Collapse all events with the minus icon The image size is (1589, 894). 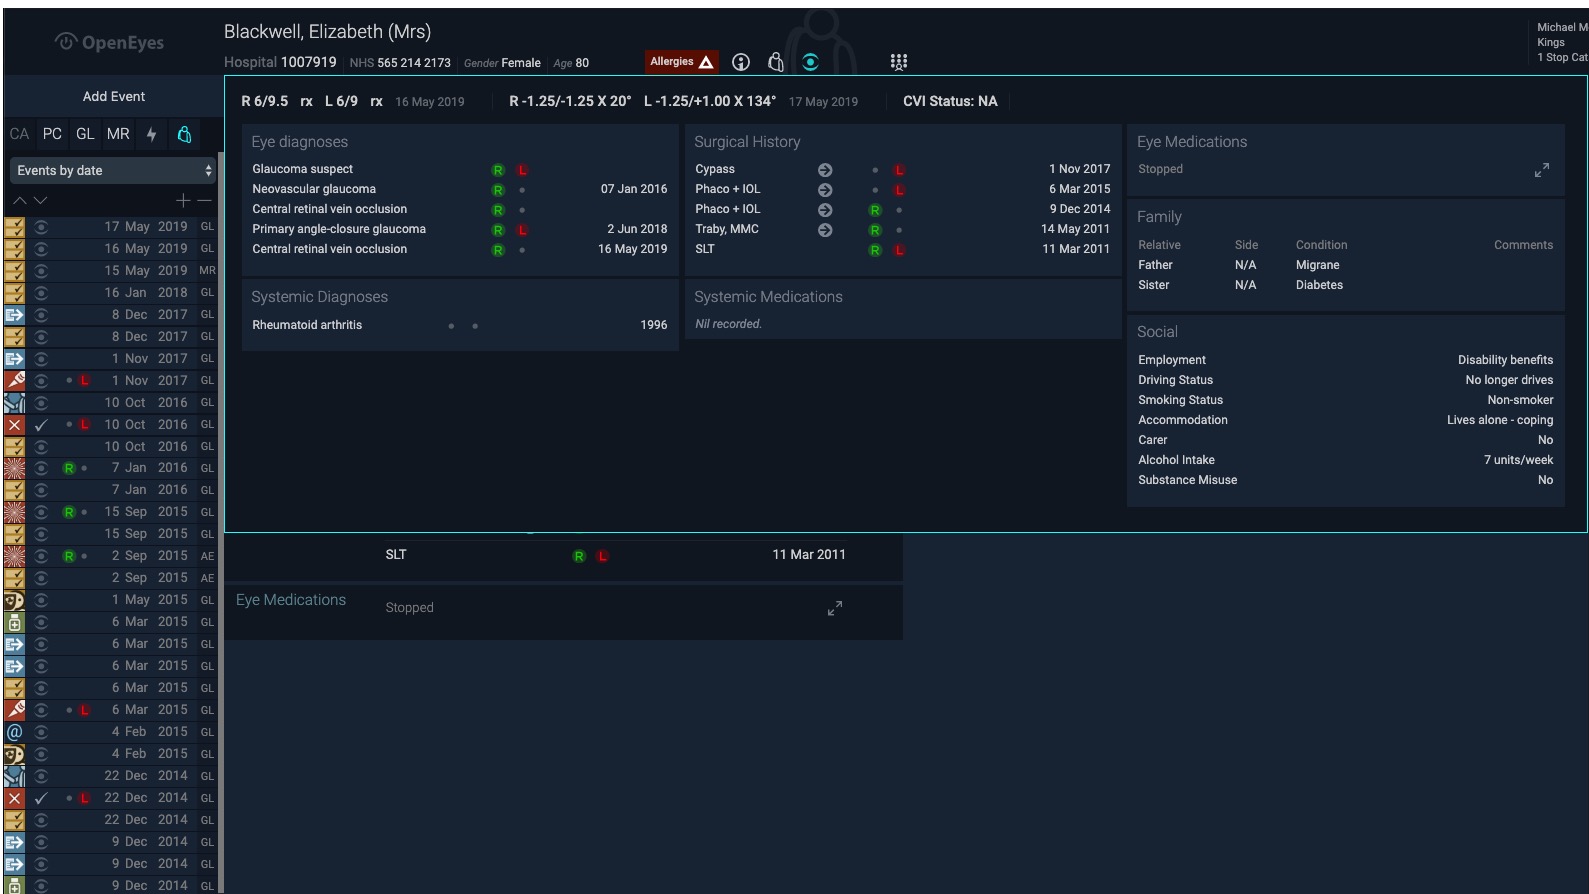205,200
